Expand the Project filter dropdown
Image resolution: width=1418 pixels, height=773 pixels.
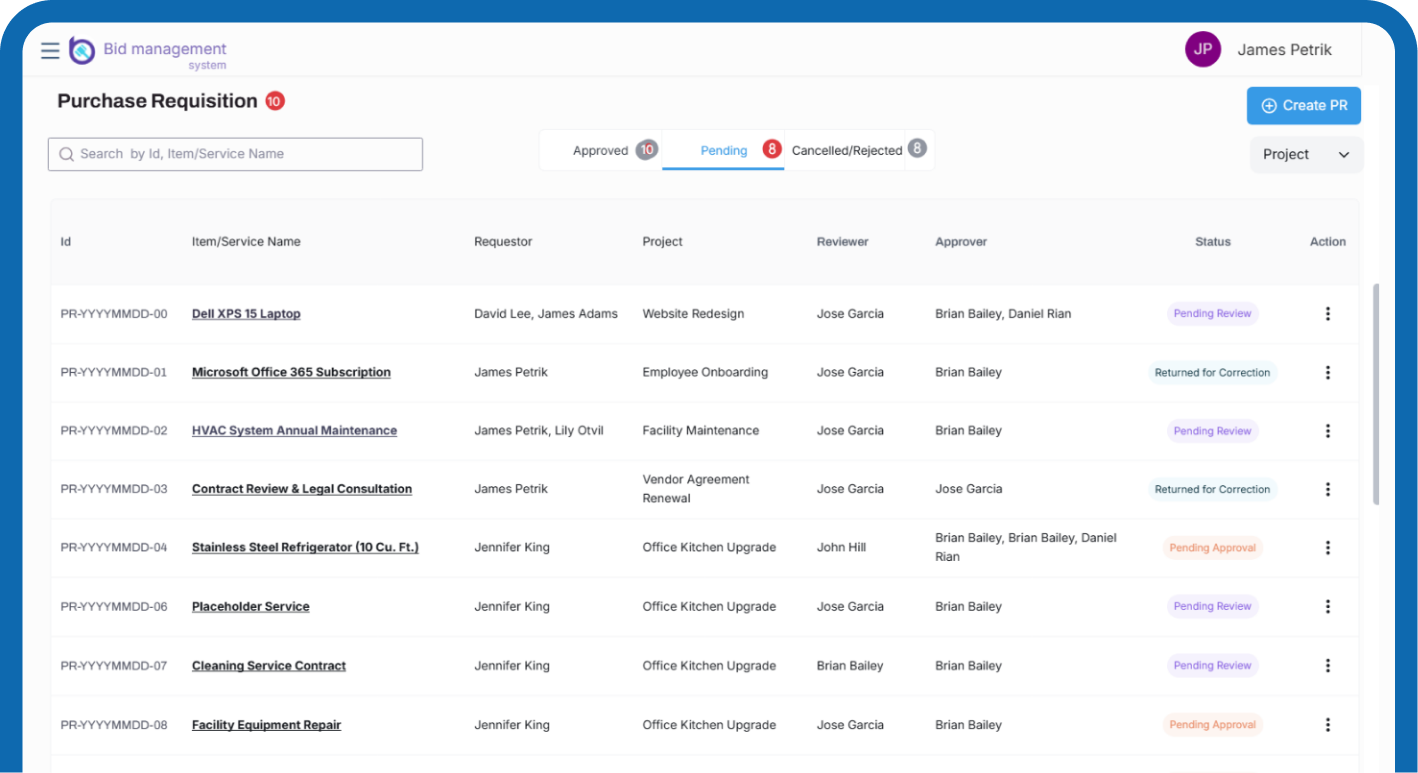1305,155
